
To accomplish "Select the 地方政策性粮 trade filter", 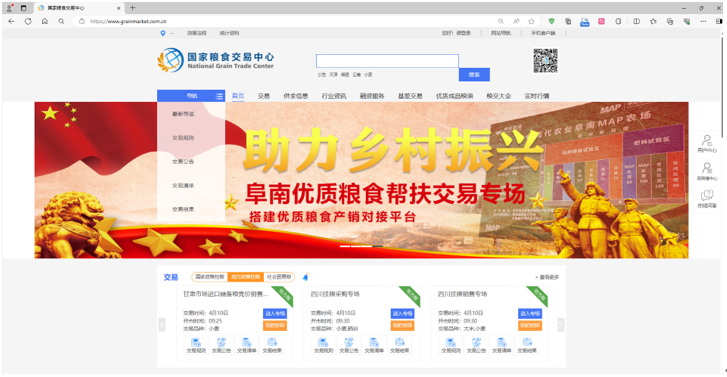I will pyautogui.click(x=246, y=277).
